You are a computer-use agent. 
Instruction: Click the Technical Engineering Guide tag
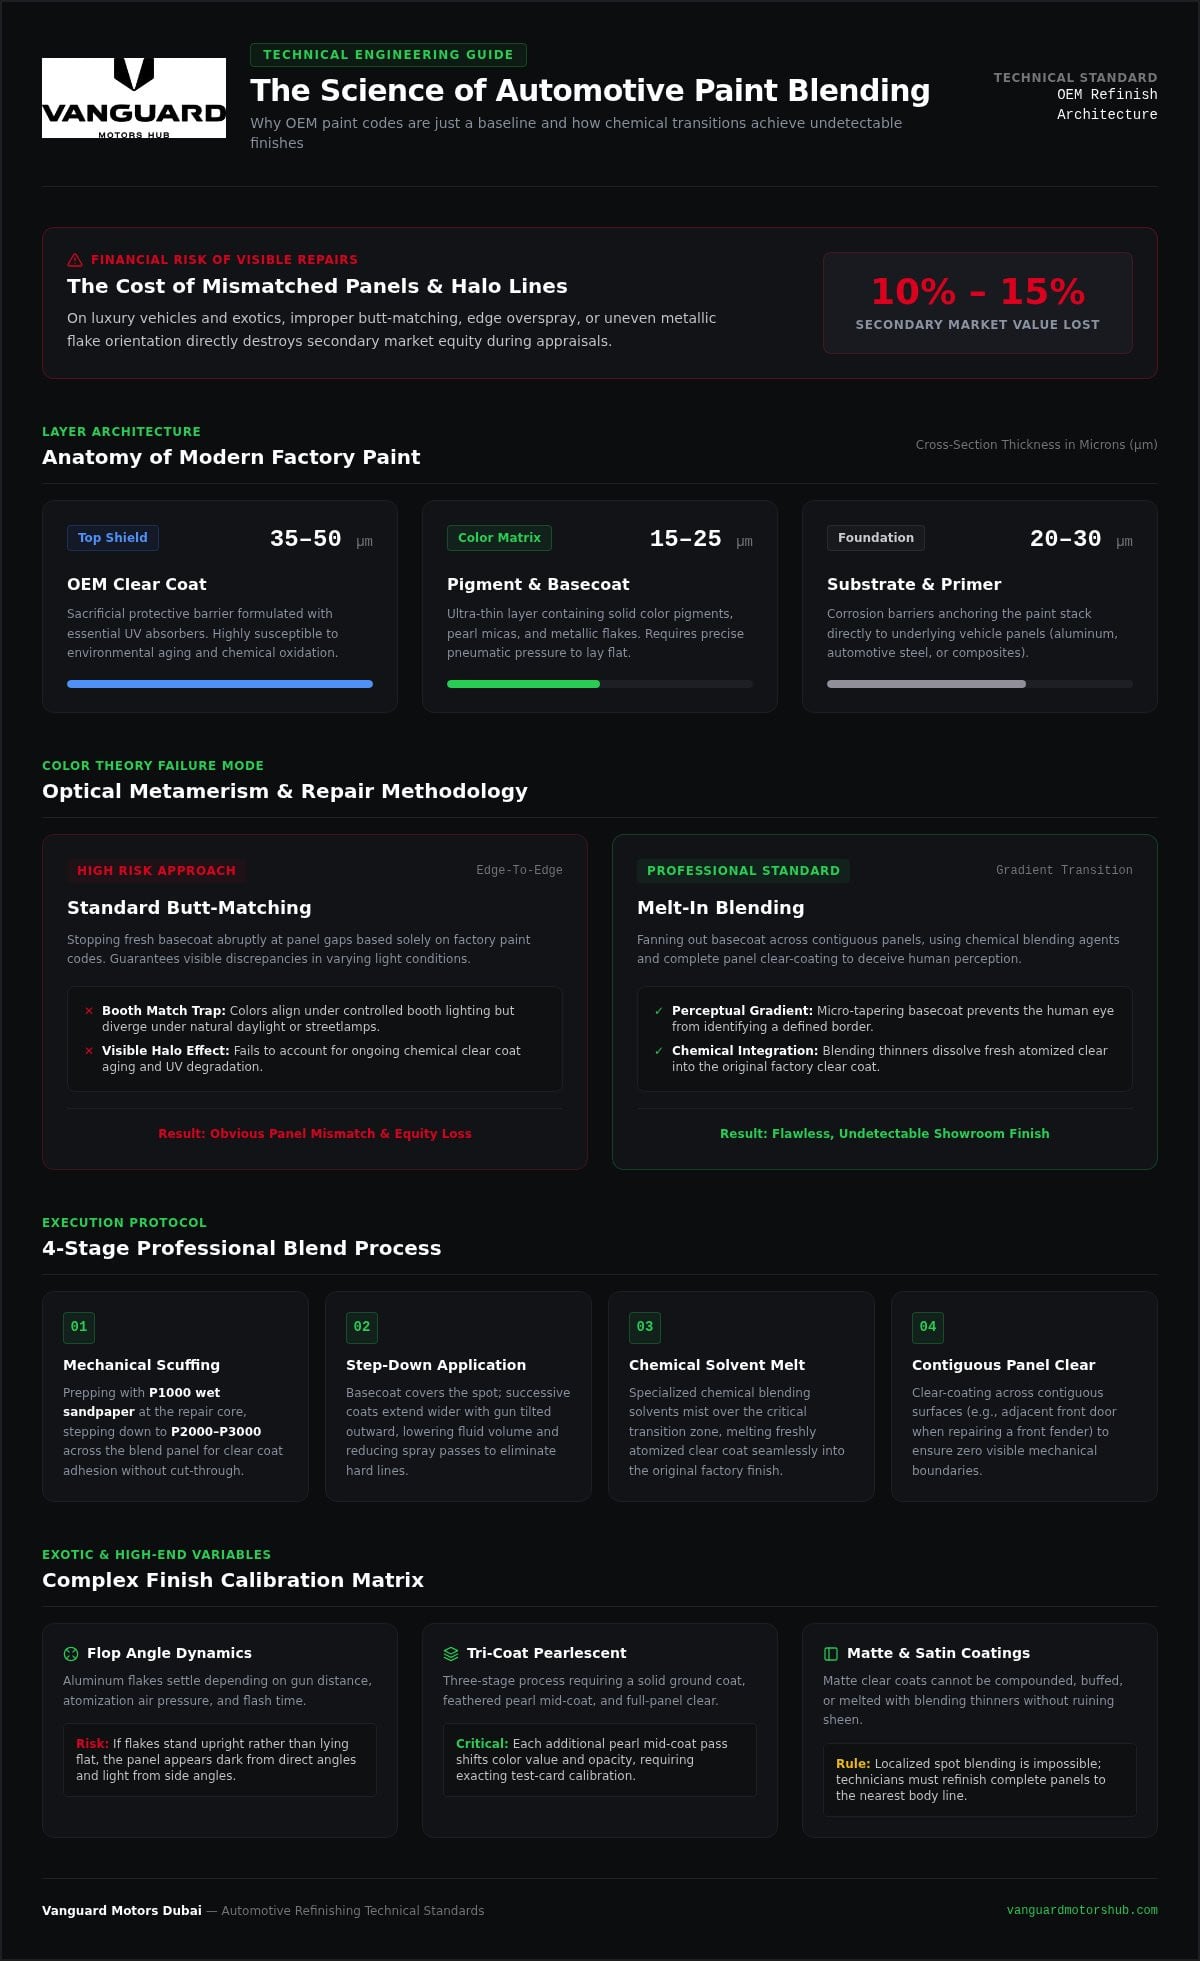(388, 55)
